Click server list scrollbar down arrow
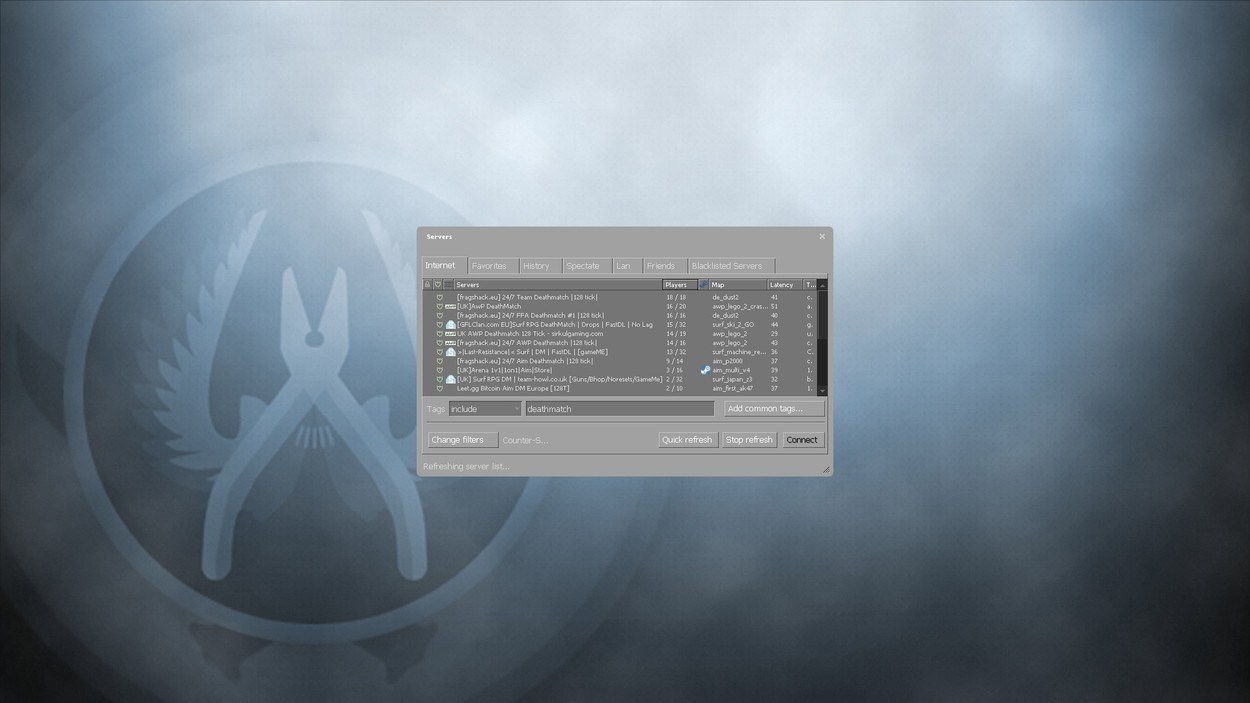This screenshot has width=1250, height=703. coord(822,391)
